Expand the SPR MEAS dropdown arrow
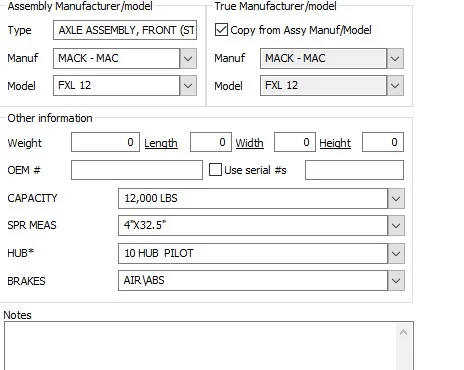Viewport: 464px width, 370px height. point(396,226)
